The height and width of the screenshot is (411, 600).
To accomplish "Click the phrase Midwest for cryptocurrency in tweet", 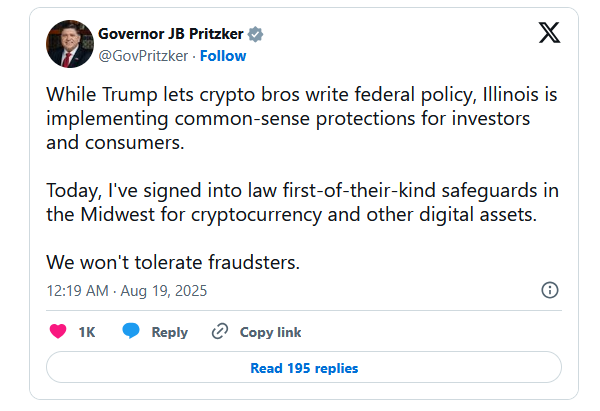I will [x=201, y=215].
